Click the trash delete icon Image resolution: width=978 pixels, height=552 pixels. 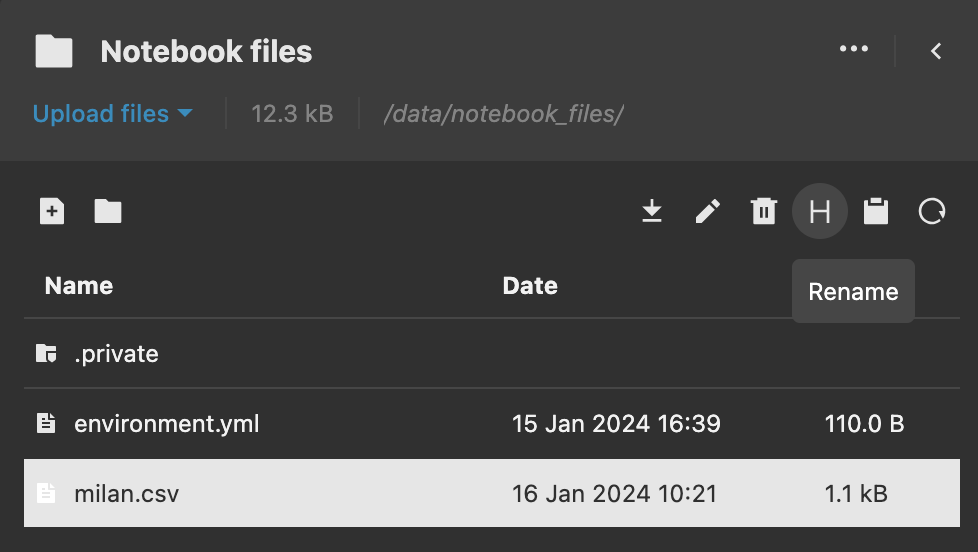[x=764, y=211]
